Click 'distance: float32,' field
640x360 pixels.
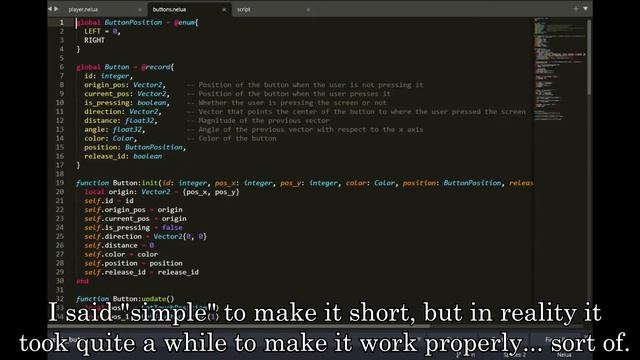[x=121, y=120]
